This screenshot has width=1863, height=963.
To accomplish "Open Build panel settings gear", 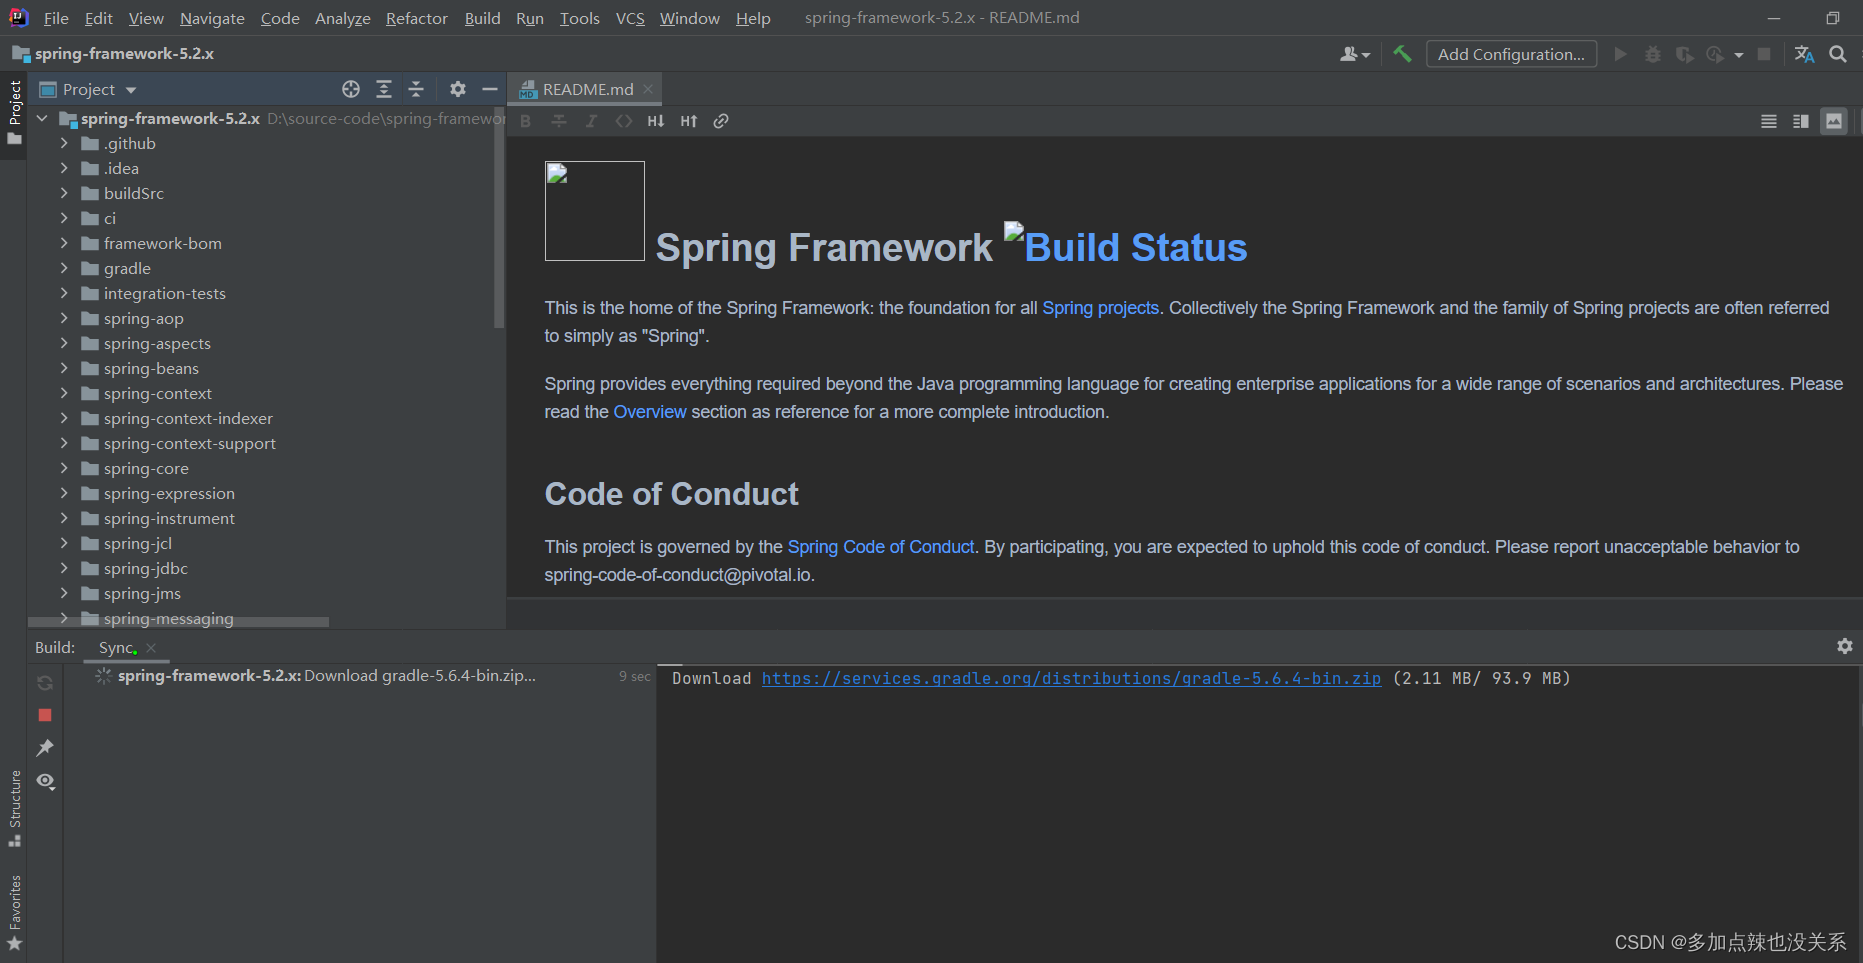I will coord(1845,646).
